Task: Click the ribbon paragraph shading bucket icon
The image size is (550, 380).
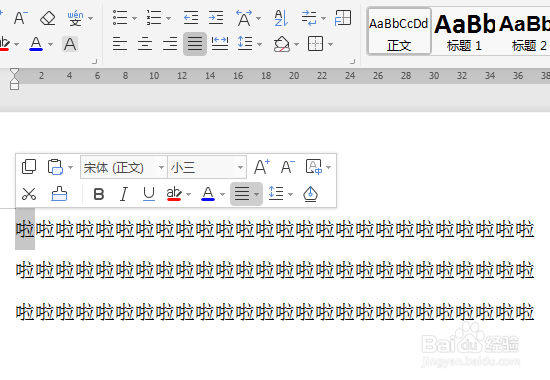Action: pos(282,45)
